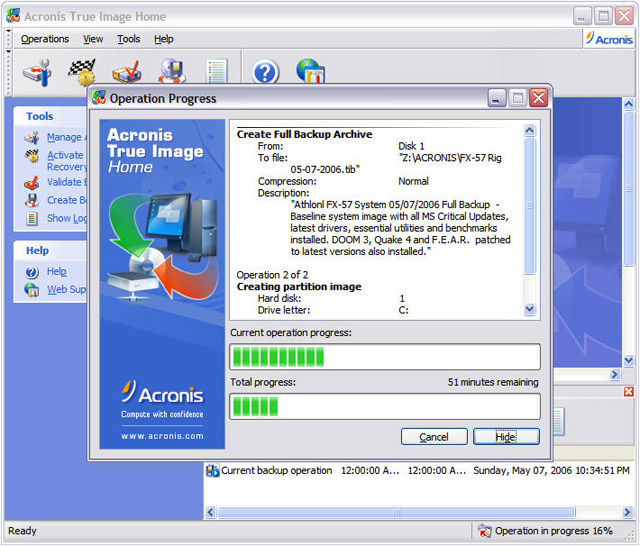The width and height of the screenshot is (640, 546).
Task: Open the Validate link in the sidebar
Action: click(x=67, y=182)
